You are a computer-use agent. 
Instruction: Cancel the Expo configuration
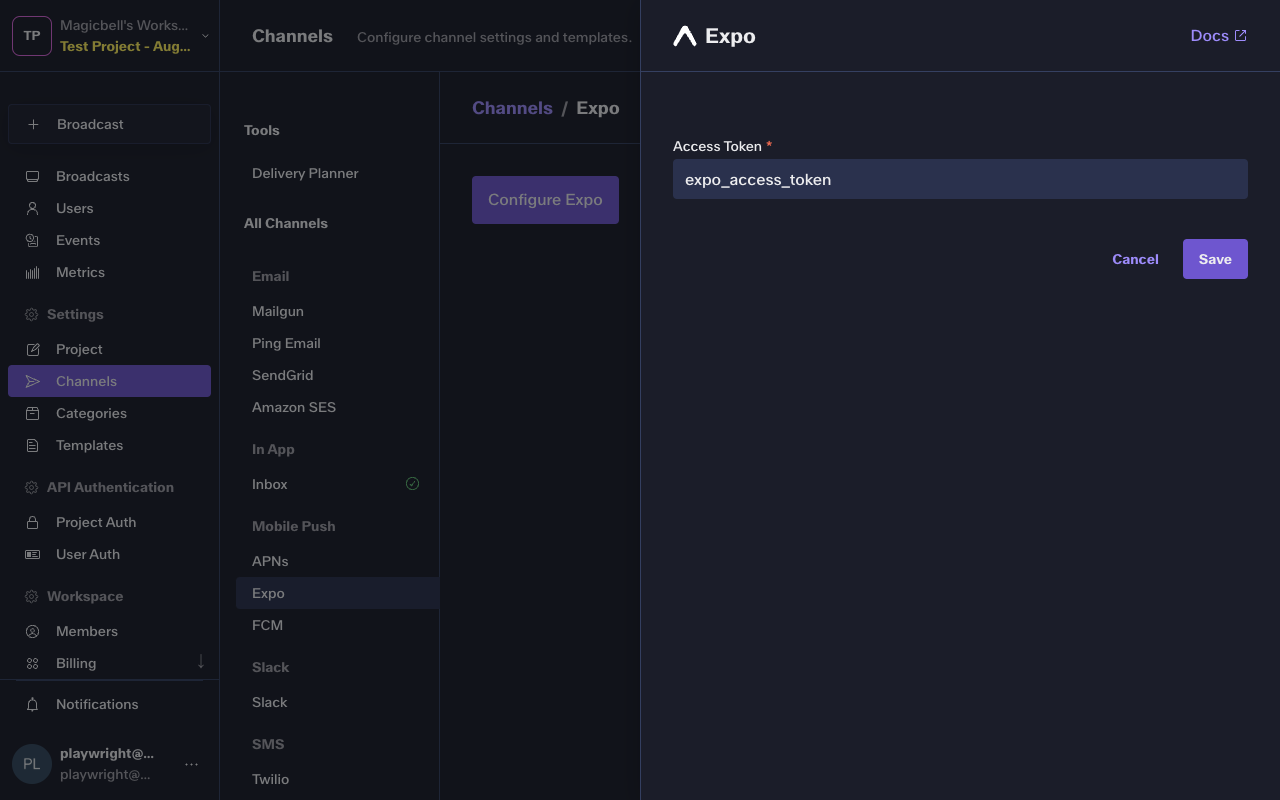[1135, 259]
